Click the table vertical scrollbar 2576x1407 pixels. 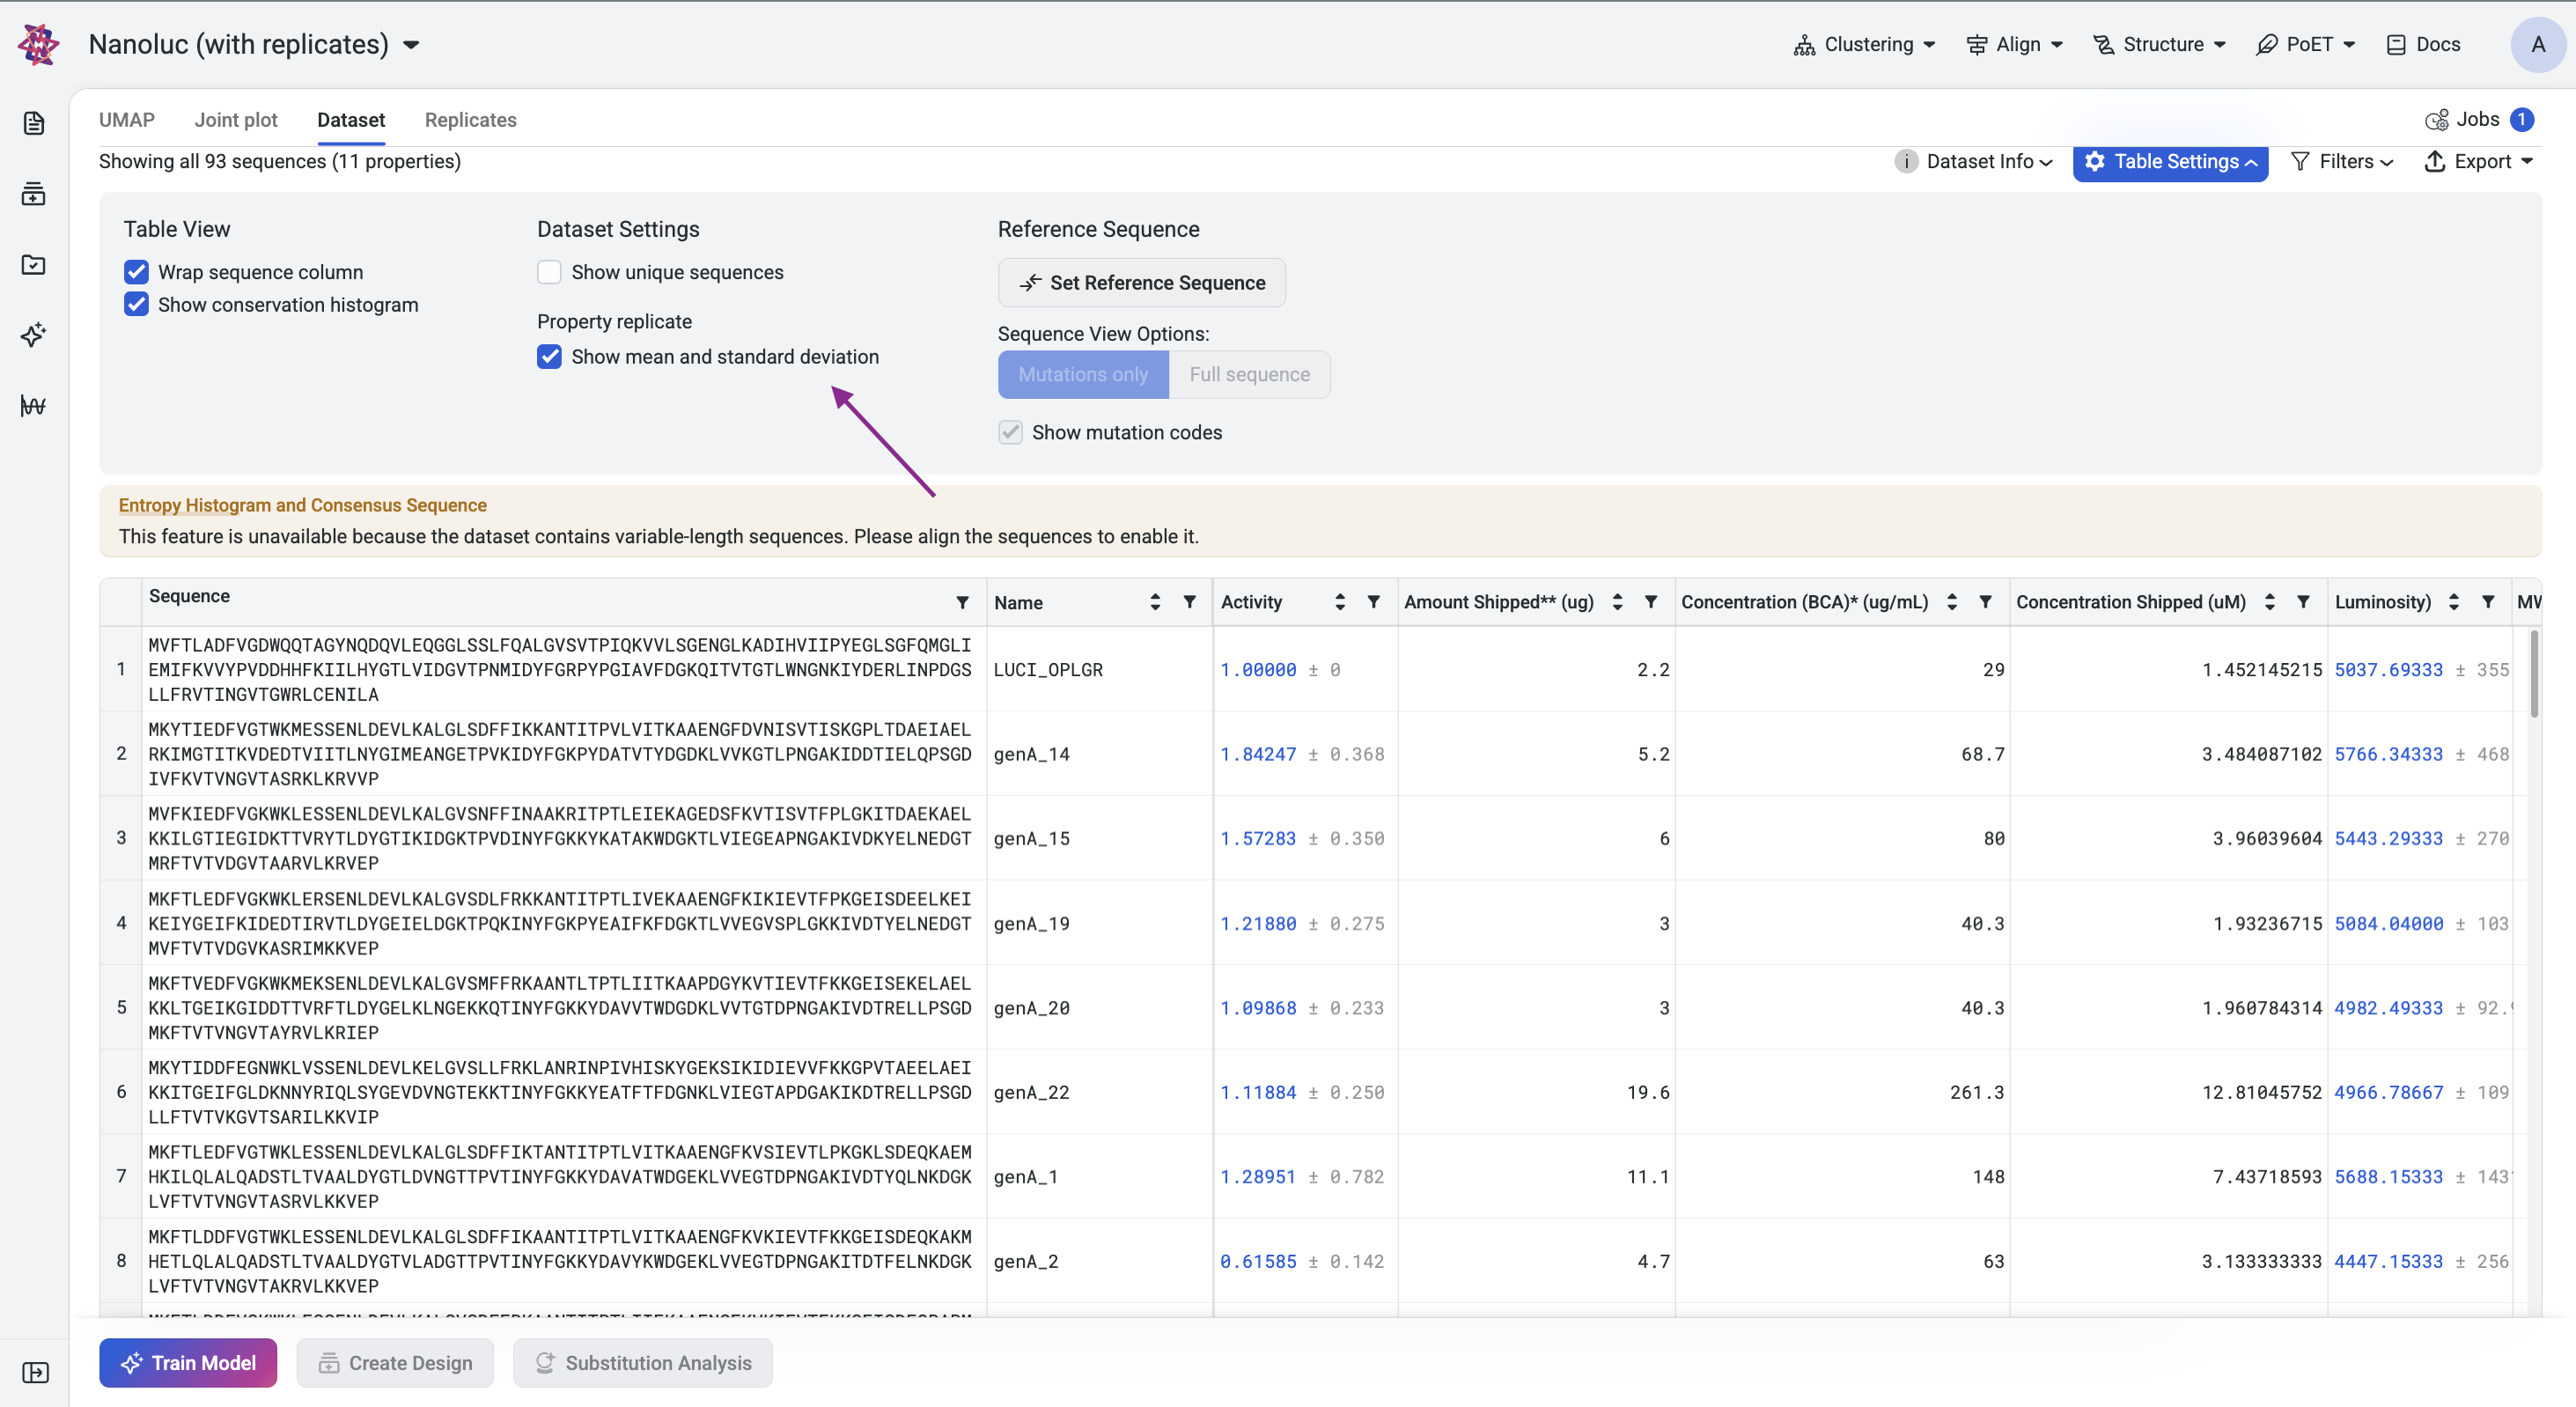[2534, 674]
